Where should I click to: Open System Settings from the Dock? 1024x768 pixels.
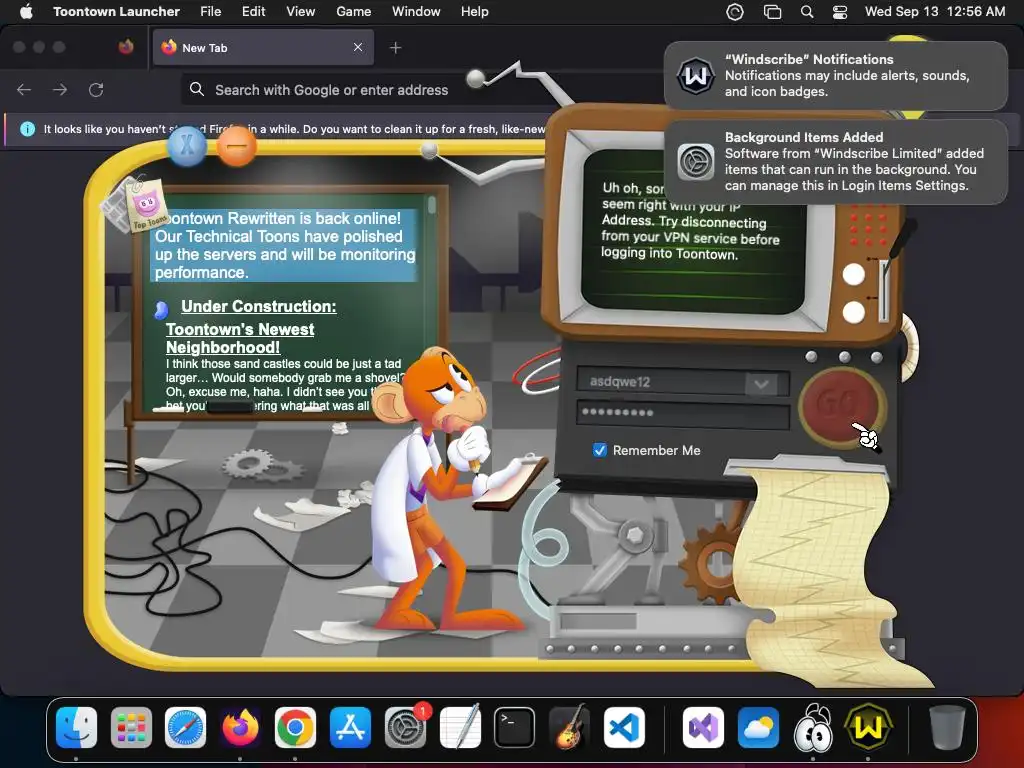(x=406, y=727)
